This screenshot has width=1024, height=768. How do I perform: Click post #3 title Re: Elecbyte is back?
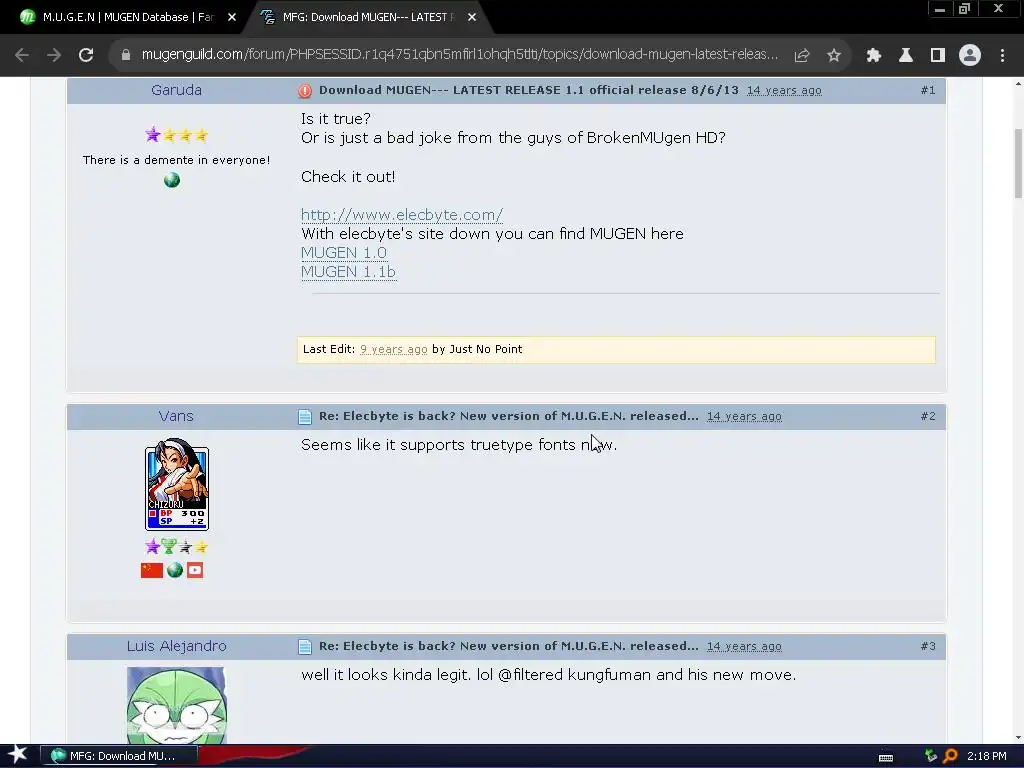509,646
